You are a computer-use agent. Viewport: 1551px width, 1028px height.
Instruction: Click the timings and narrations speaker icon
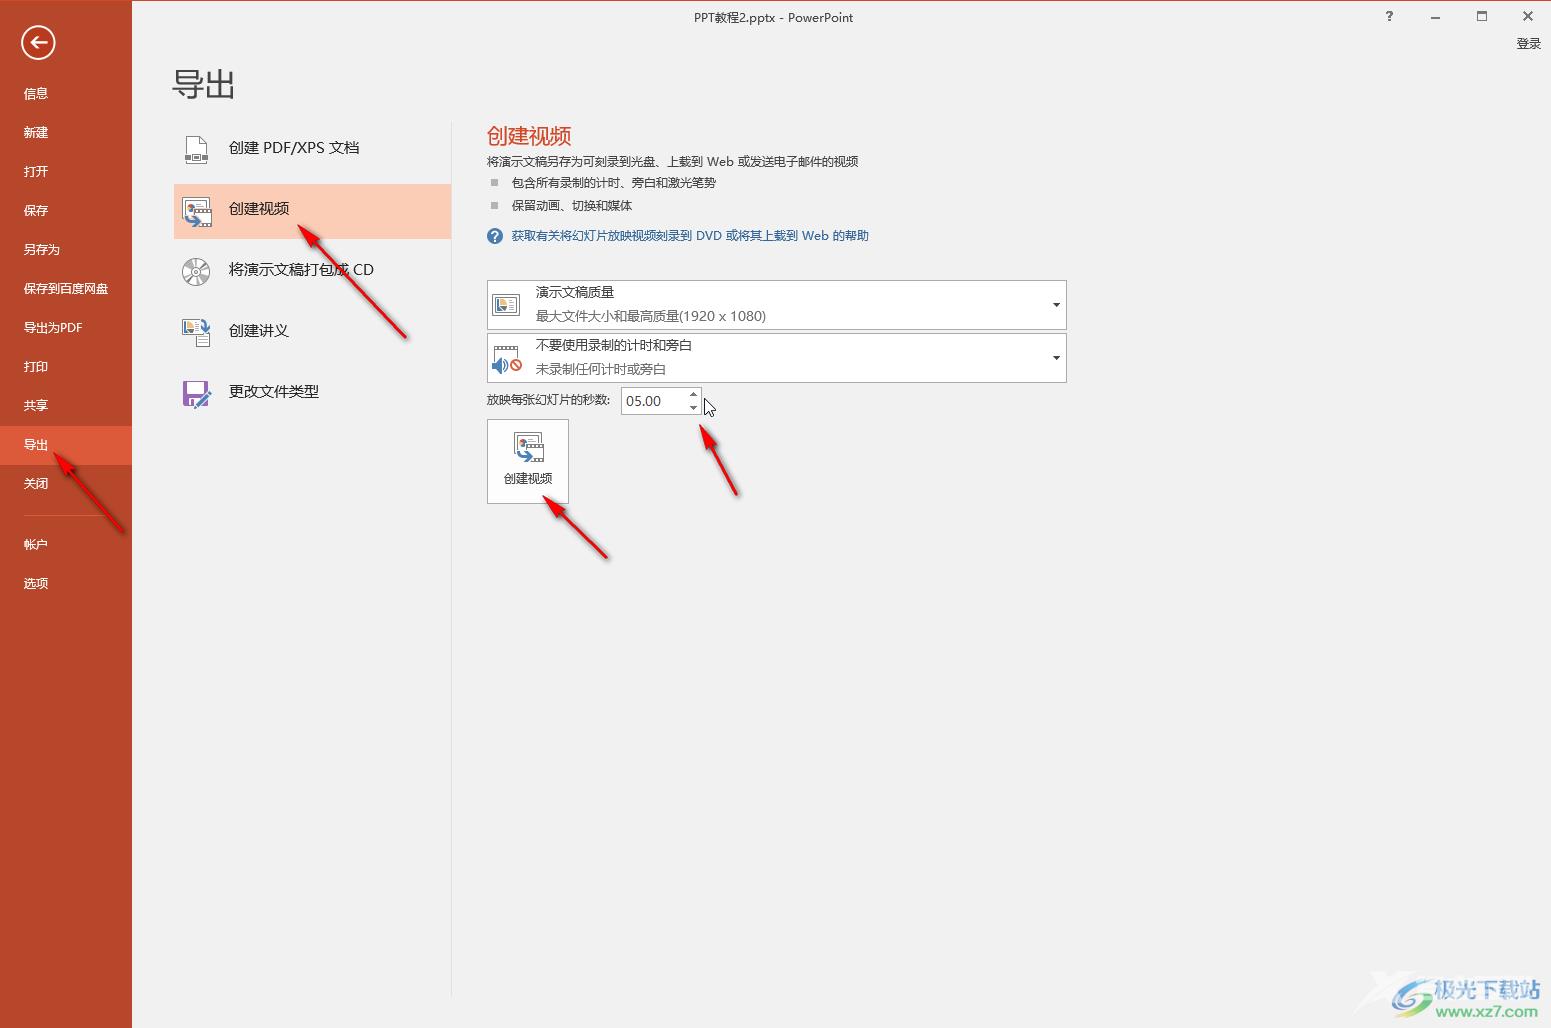[x=507, y=358]
